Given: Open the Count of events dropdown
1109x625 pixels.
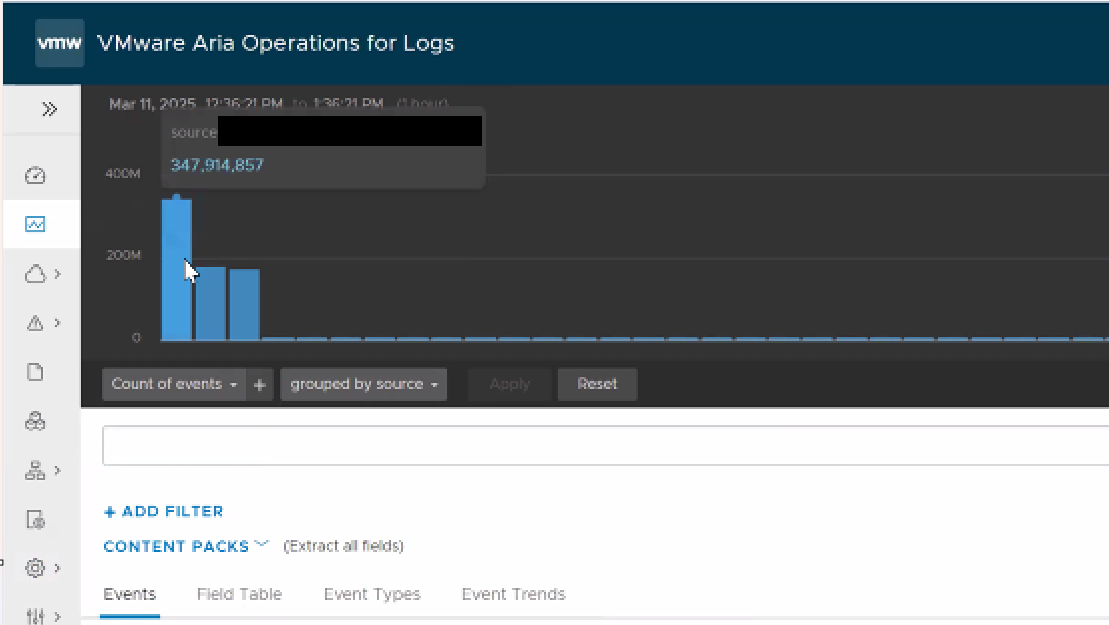Looking at the screenshot, I should coord(174,385).
